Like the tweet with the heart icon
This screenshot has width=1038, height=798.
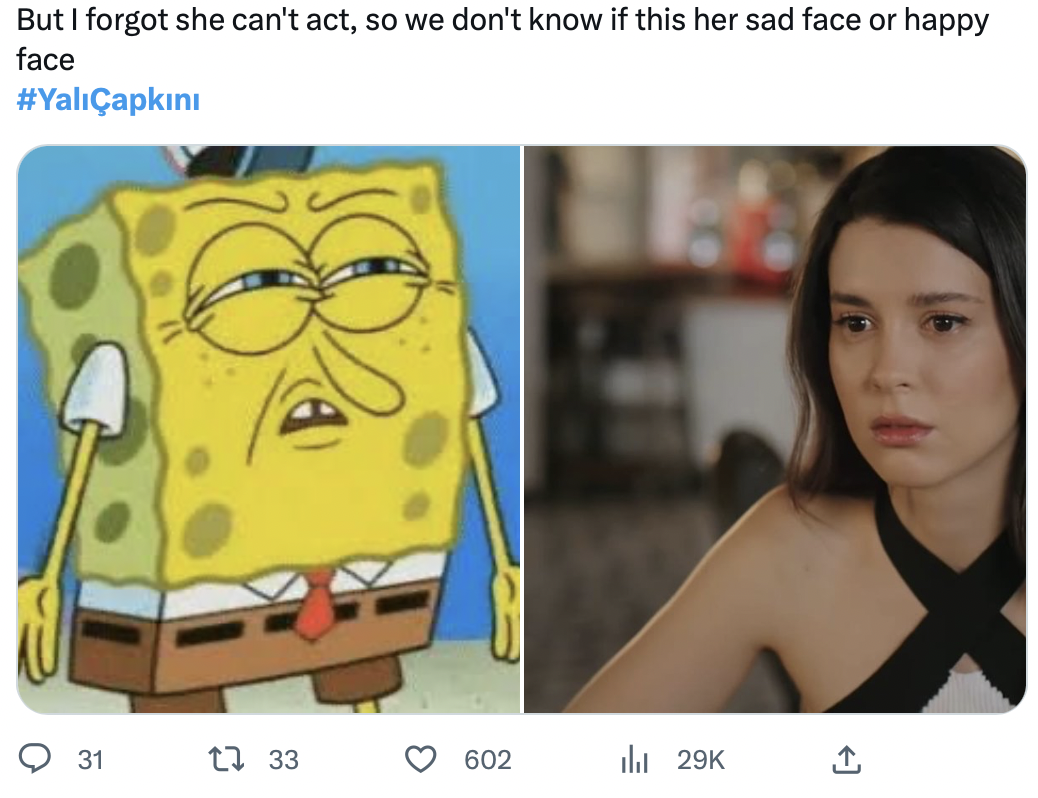click(422, 759)
